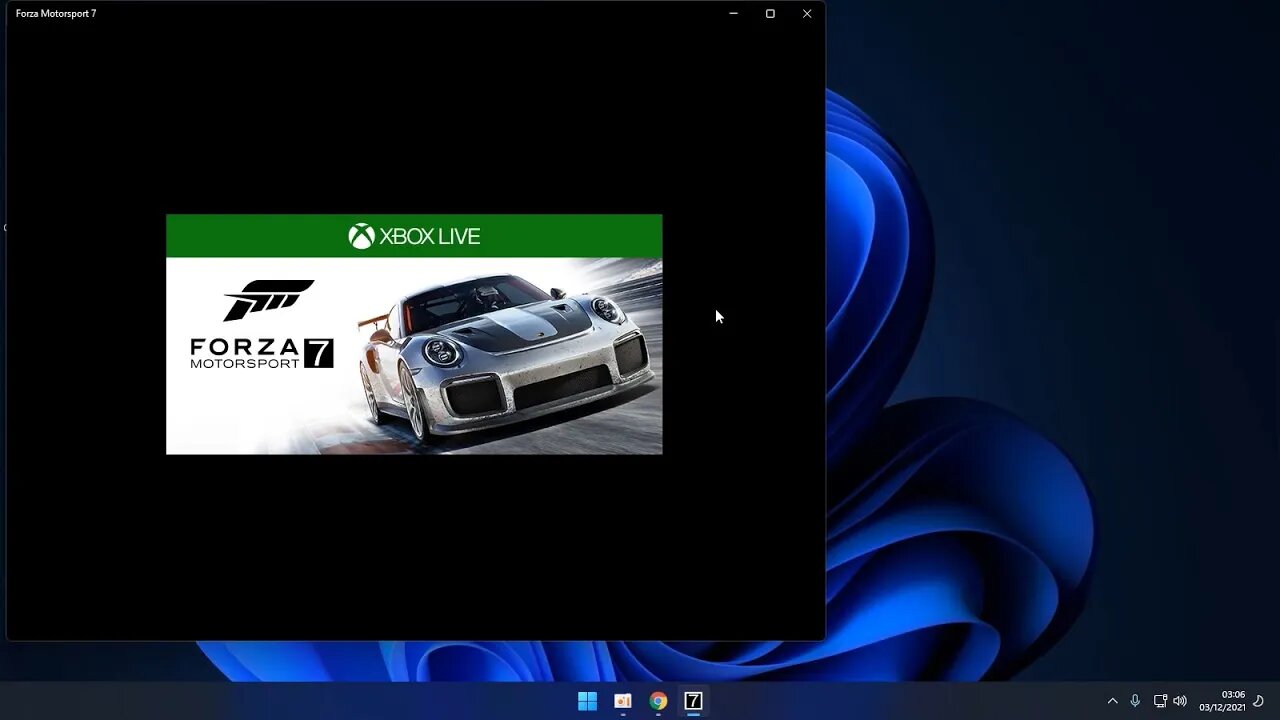Click the microphone icon in the tray
Image resolution: width=1280 pixels, height=720 pixels.
[x=1135, y=701]
